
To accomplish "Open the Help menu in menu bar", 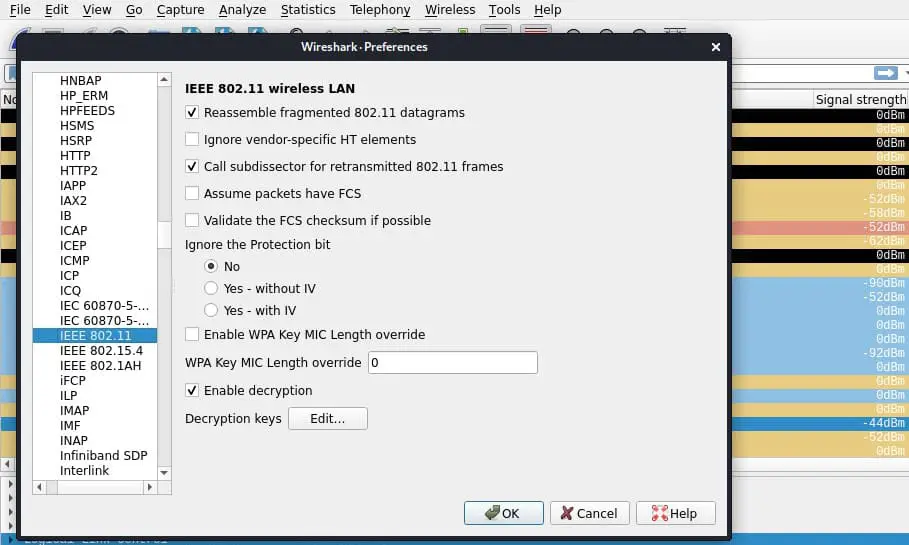I will point(548,10).
